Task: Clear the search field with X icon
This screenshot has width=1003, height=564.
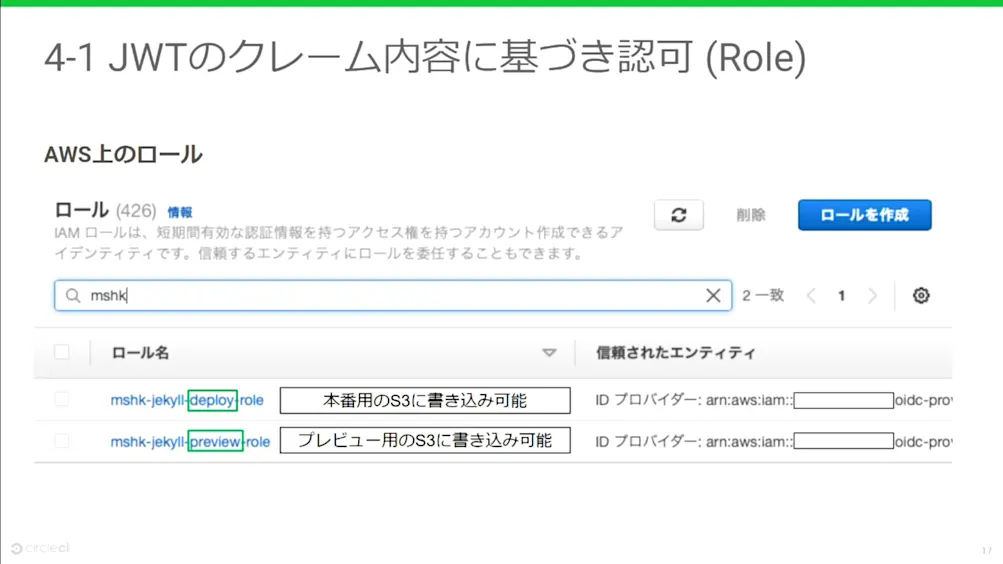Action: (x=713, y=295)
